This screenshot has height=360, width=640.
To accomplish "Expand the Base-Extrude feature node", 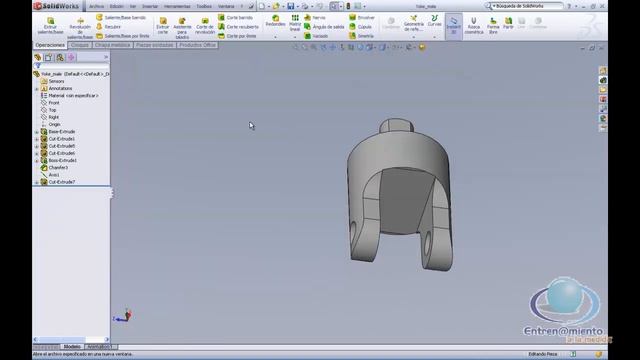I will (37, 132).
